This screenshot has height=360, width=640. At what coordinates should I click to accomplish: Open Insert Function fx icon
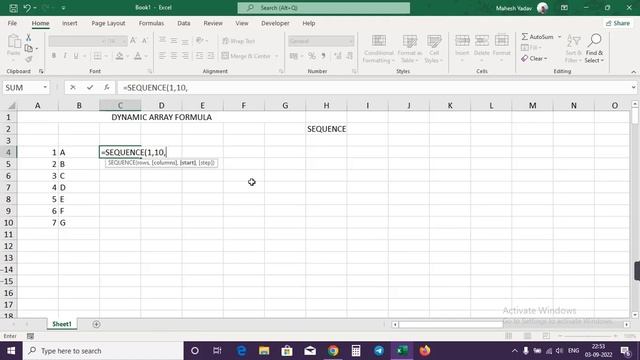107,87
